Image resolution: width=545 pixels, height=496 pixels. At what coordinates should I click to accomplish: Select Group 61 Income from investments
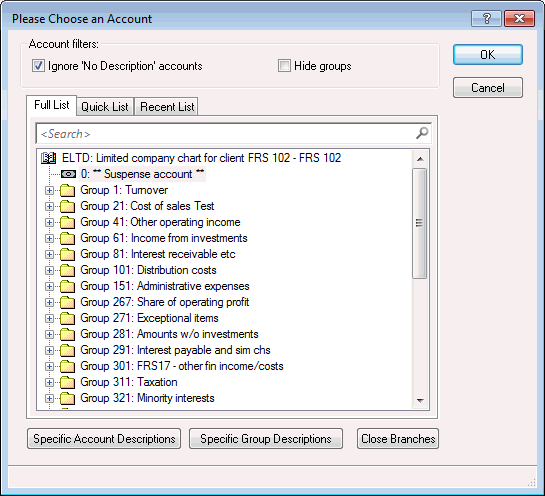click(164, 238)
